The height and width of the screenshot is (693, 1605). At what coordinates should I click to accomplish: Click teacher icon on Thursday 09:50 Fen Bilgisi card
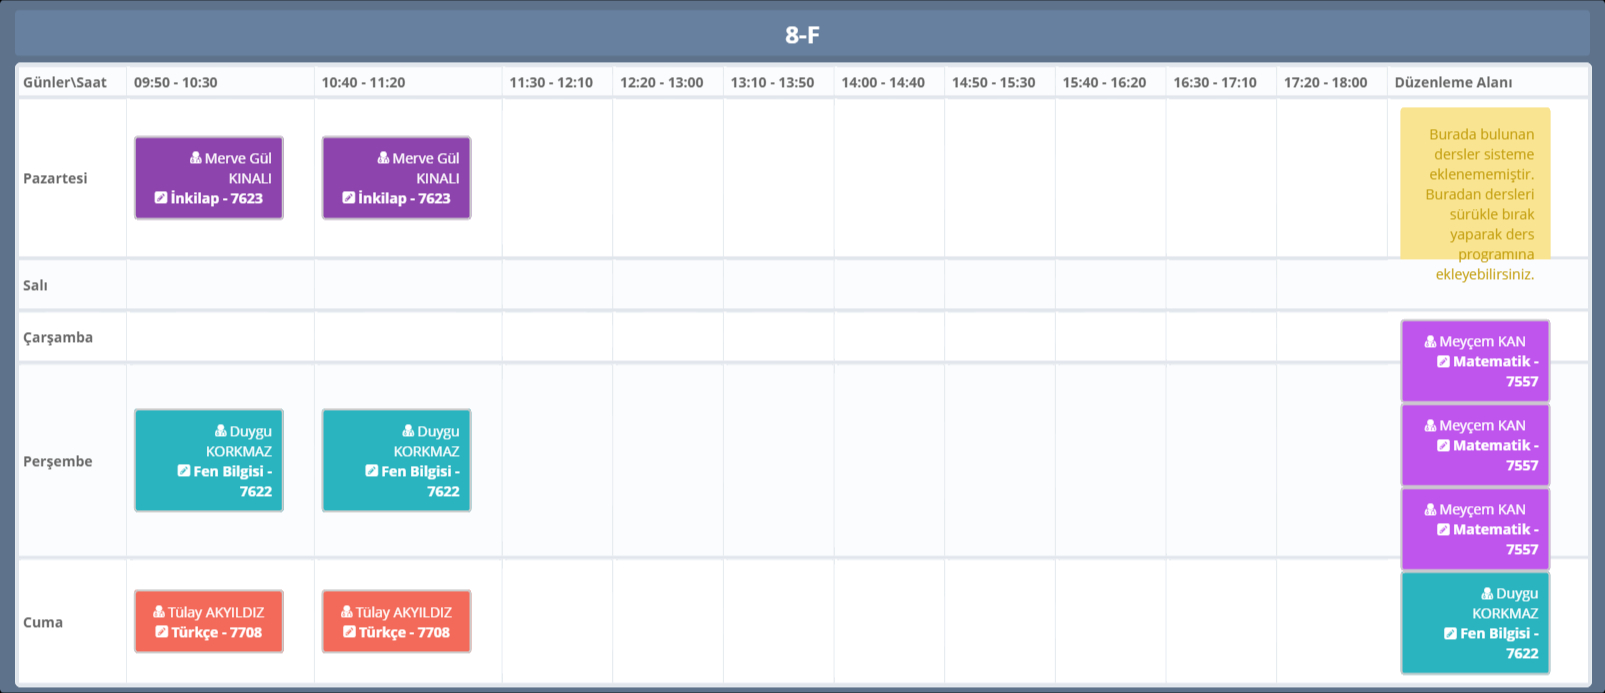coord(221,431)
